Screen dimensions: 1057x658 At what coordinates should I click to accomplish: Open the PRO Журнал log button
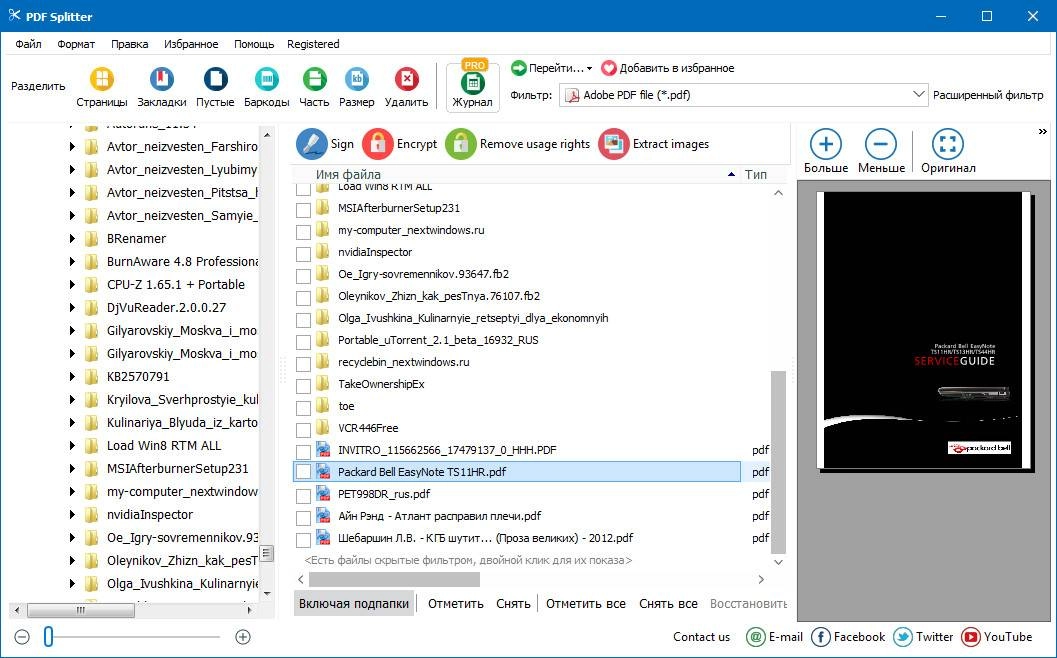(x=473, y=86)
